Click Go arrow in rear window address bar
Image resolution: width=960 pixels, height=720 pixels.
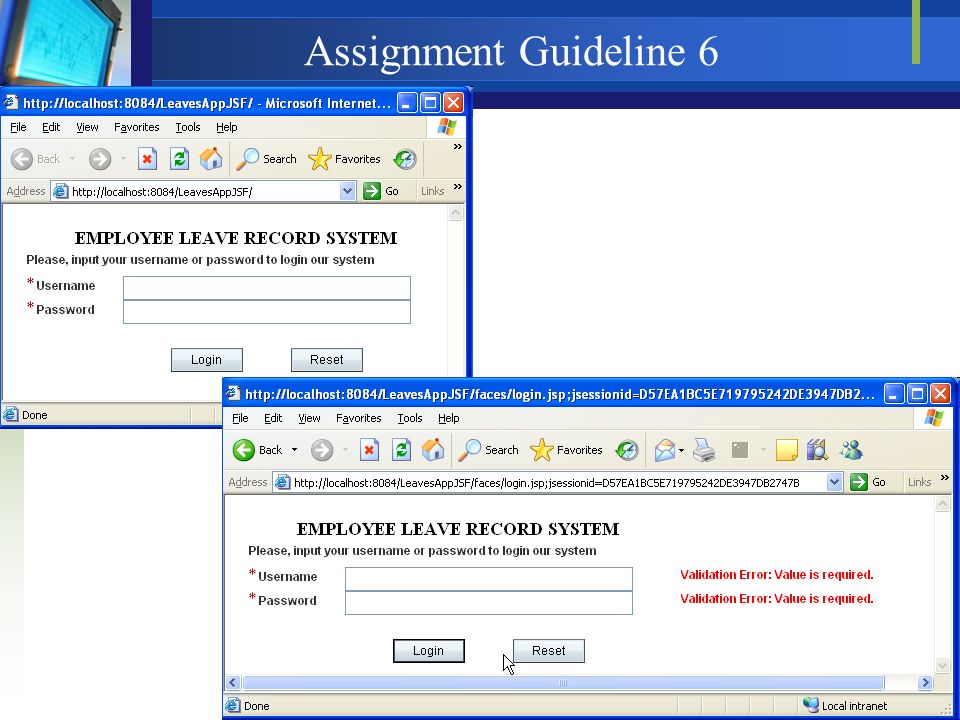coord(372,191)
